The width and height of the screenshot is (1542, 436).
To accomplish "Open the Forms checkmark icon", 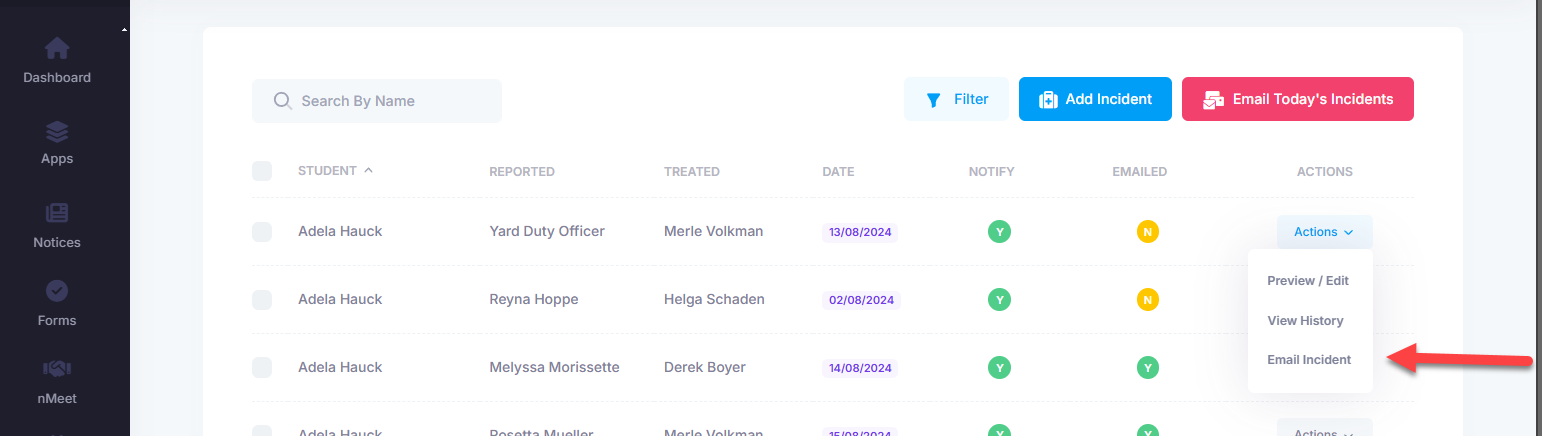I will 57,291.
